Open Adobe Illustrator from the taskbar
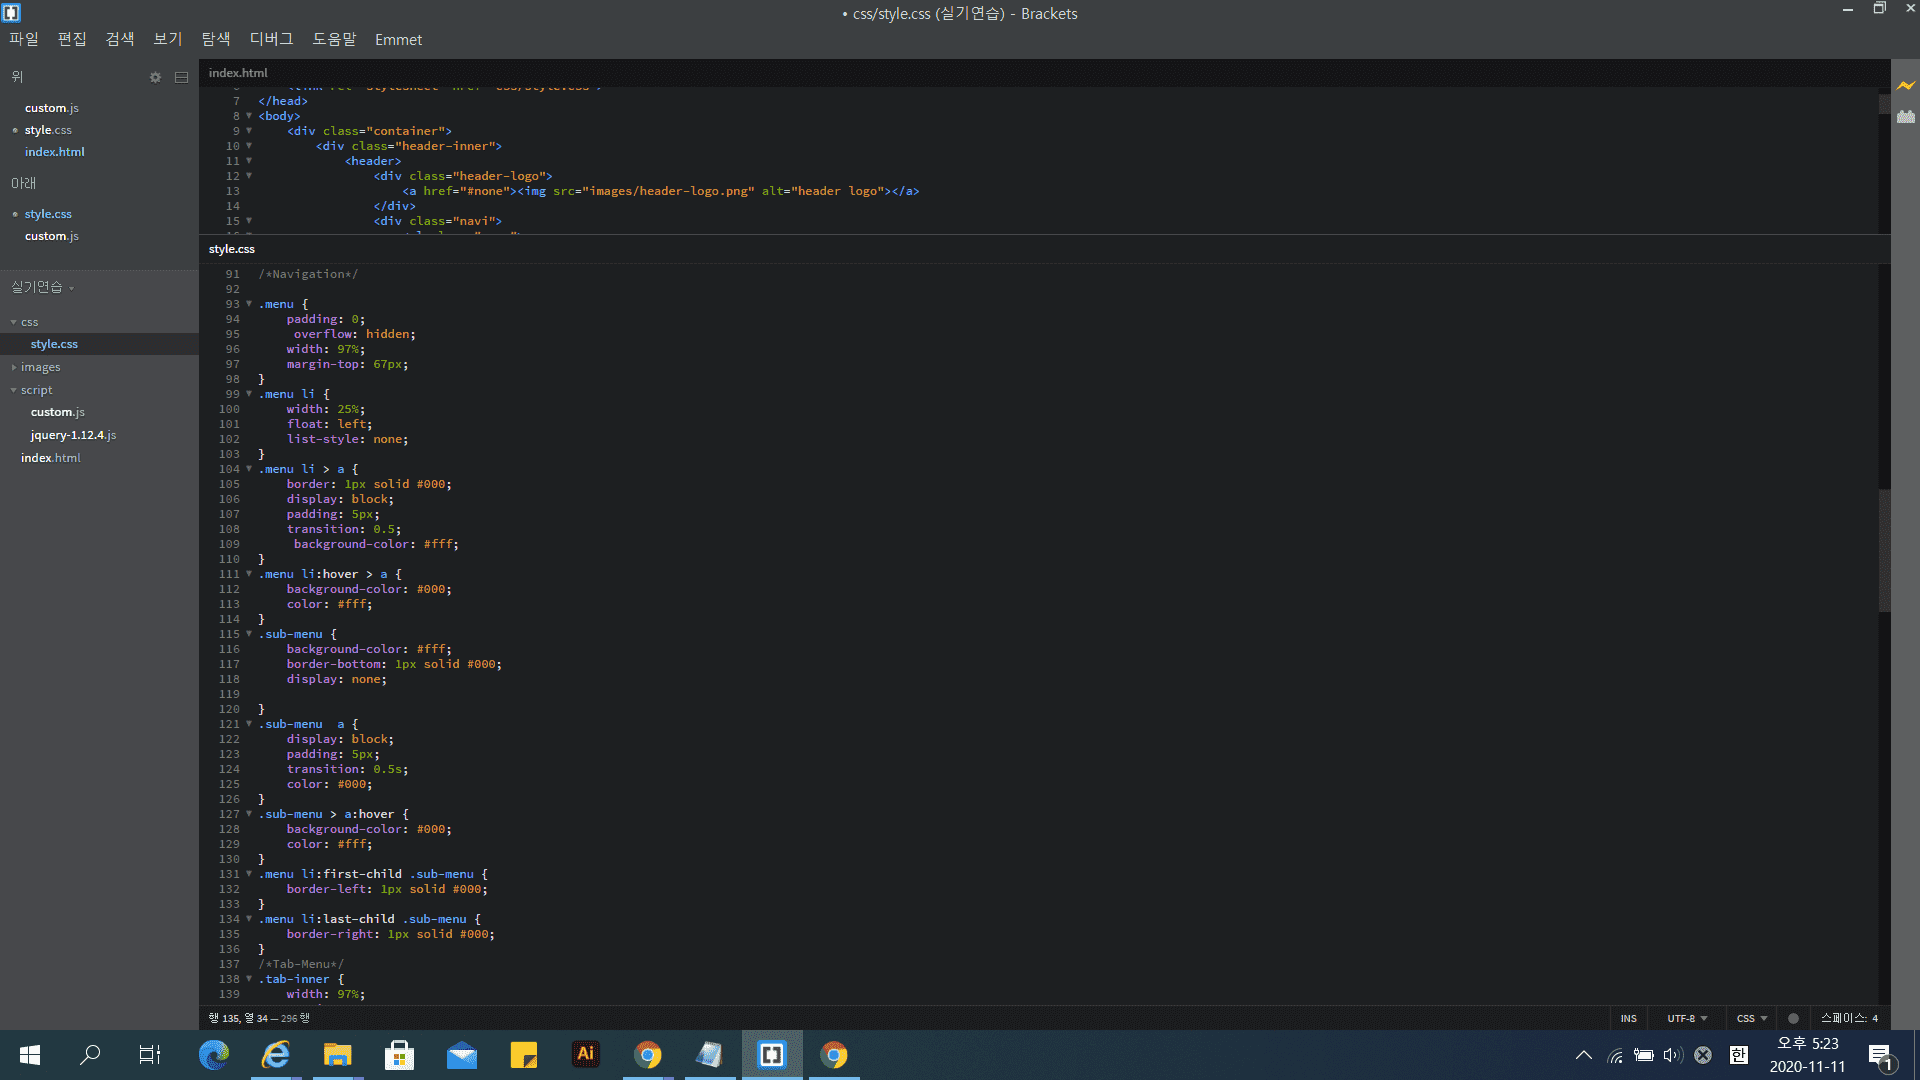Image resolution: width=1920 pixels, height=1080 pixels. 586,1054
